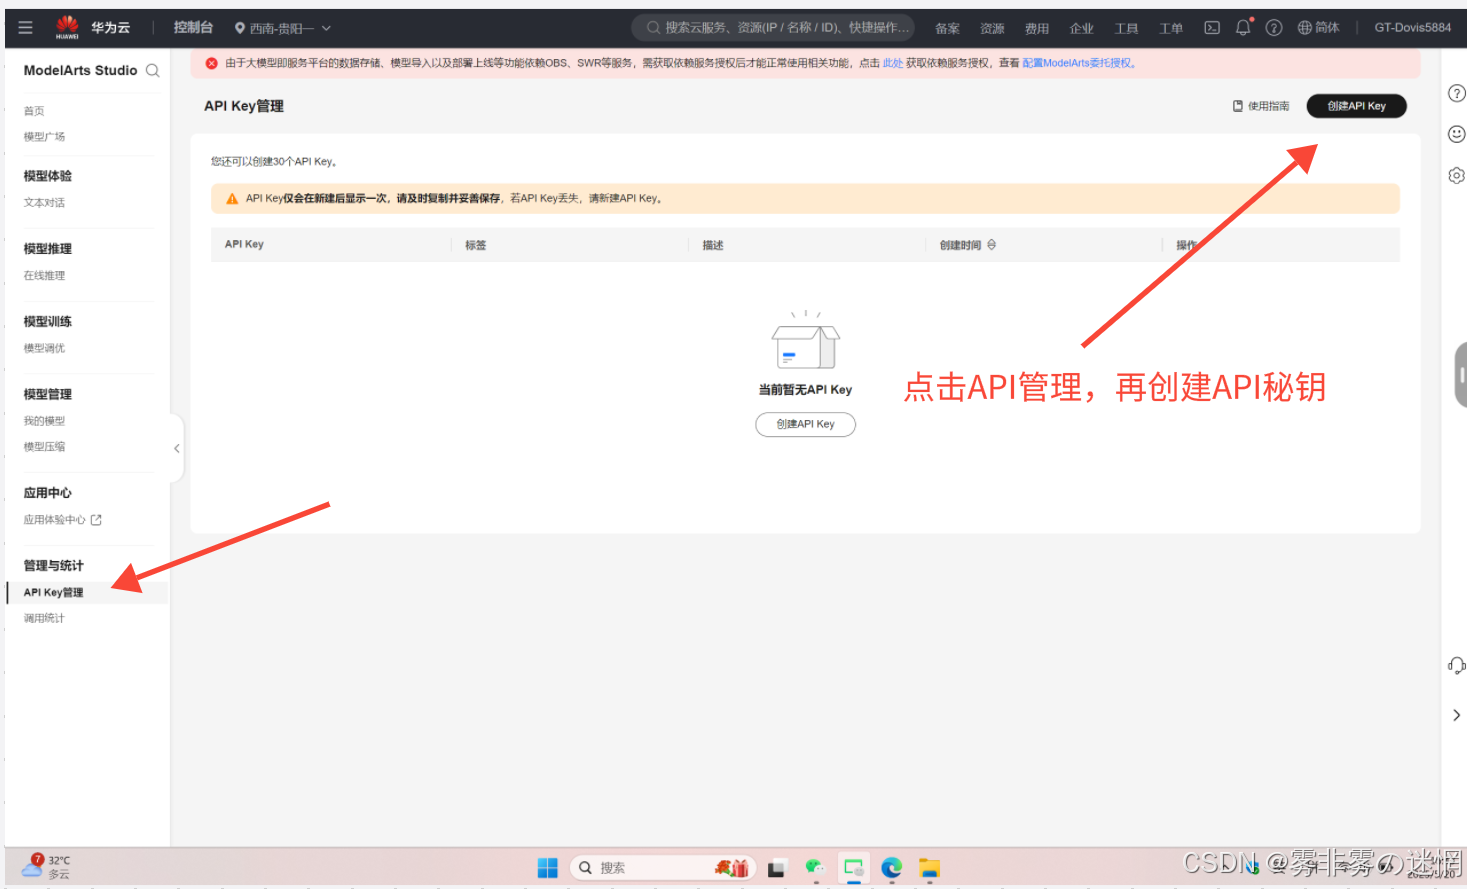
Task: Open the 企业 top menu
Action: [1082, 28]
